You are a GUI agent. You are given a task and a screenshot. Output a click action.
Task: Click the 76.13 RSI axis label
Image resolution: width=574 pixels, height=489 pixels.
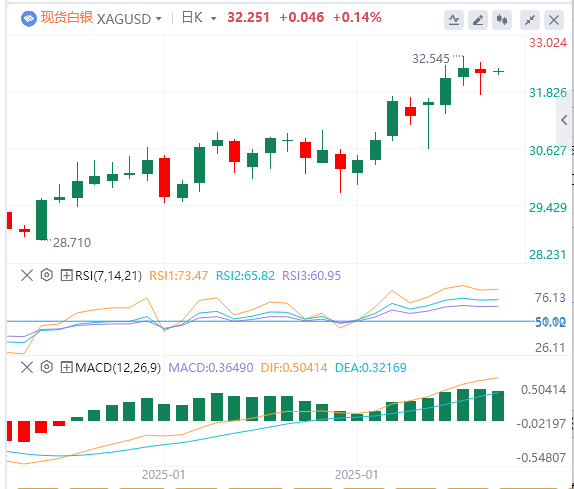[x=550, y=298]
